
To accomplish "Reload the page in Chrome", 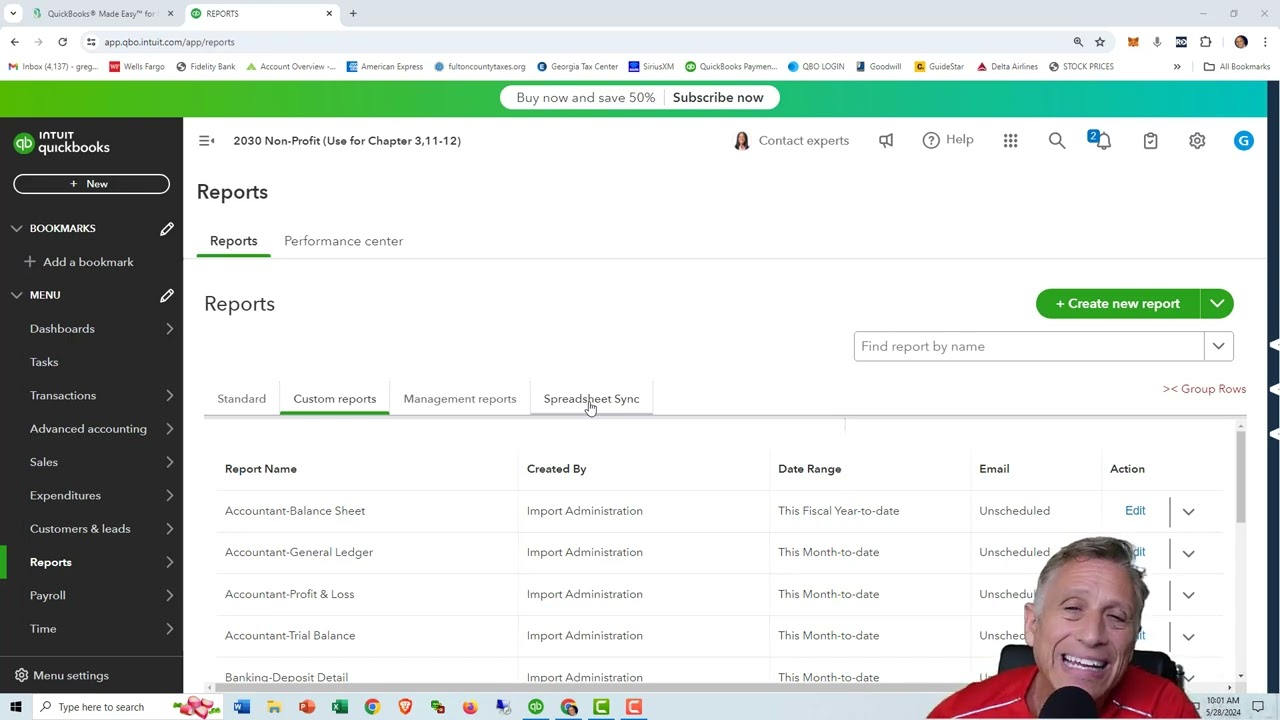I will 62,42.
